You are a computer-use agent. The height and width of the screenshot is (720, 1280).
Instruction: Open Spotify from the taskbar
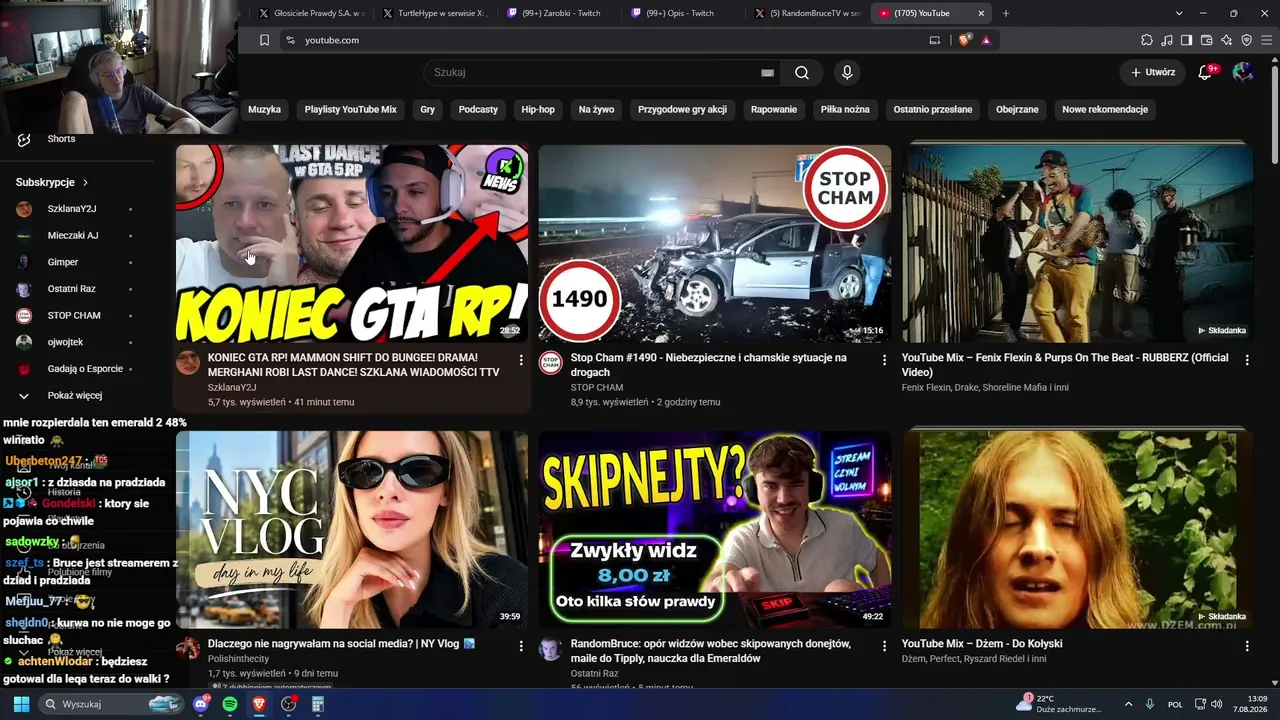pyautogui.click(x=230, y=704)
